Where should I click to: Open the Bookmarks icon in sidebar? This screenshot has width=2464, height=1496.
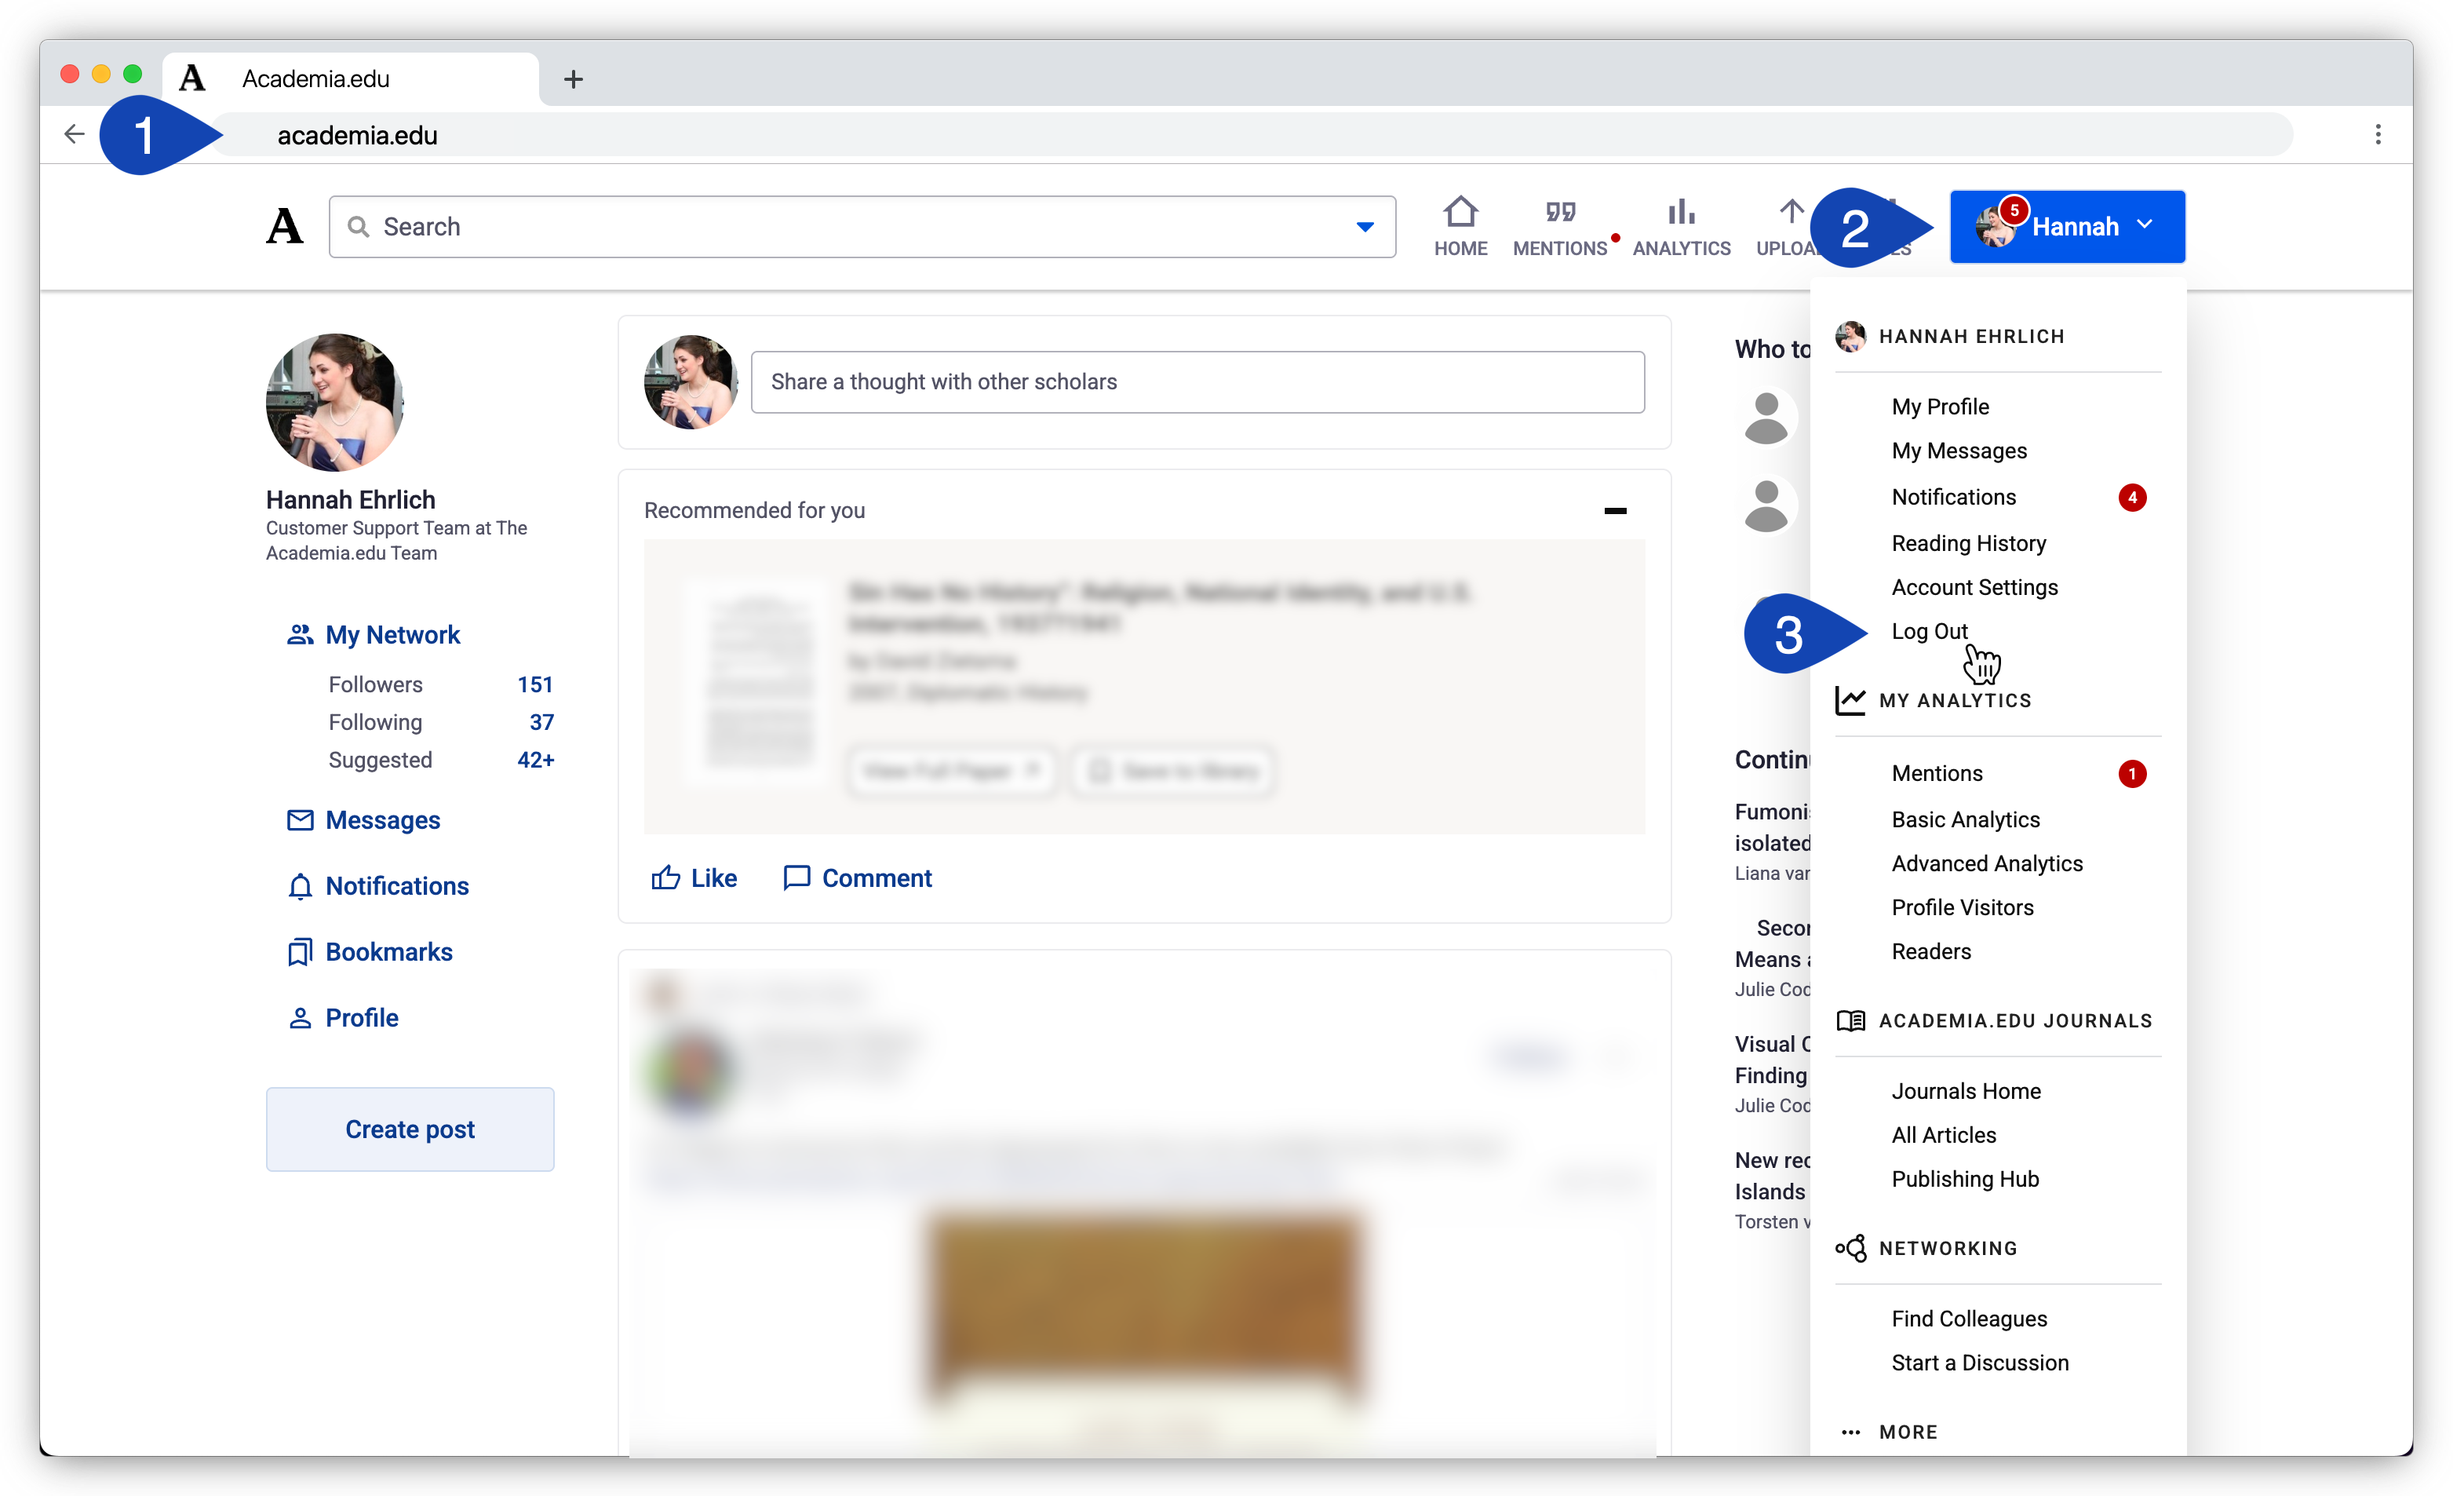click(300, 952)
